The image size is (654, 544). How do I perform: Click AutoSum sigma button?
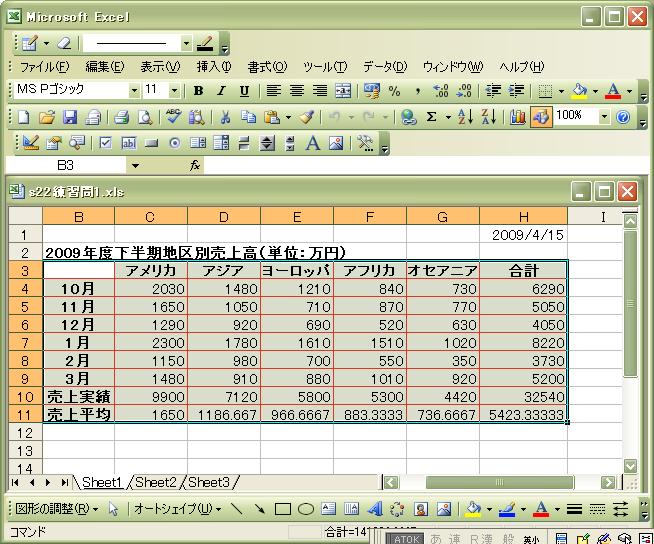431,117
